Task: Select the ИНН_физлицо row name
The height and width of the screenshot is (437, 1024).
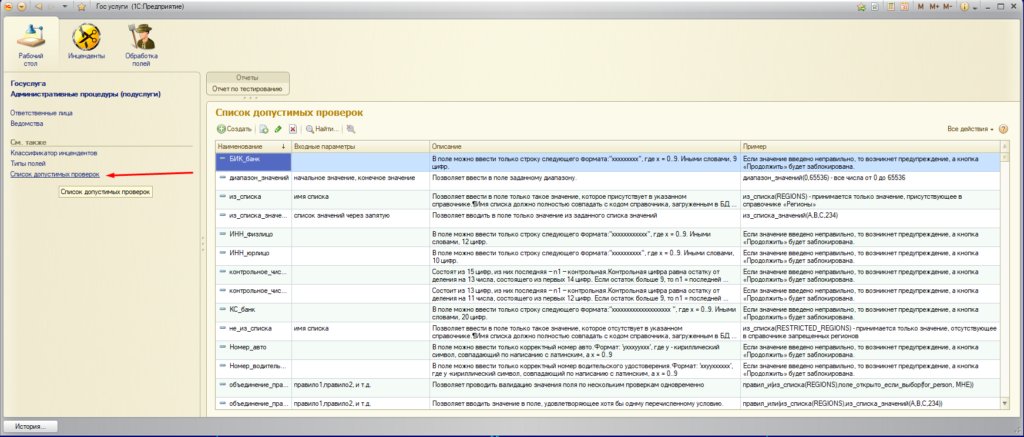Action: [x=251, y=233]
